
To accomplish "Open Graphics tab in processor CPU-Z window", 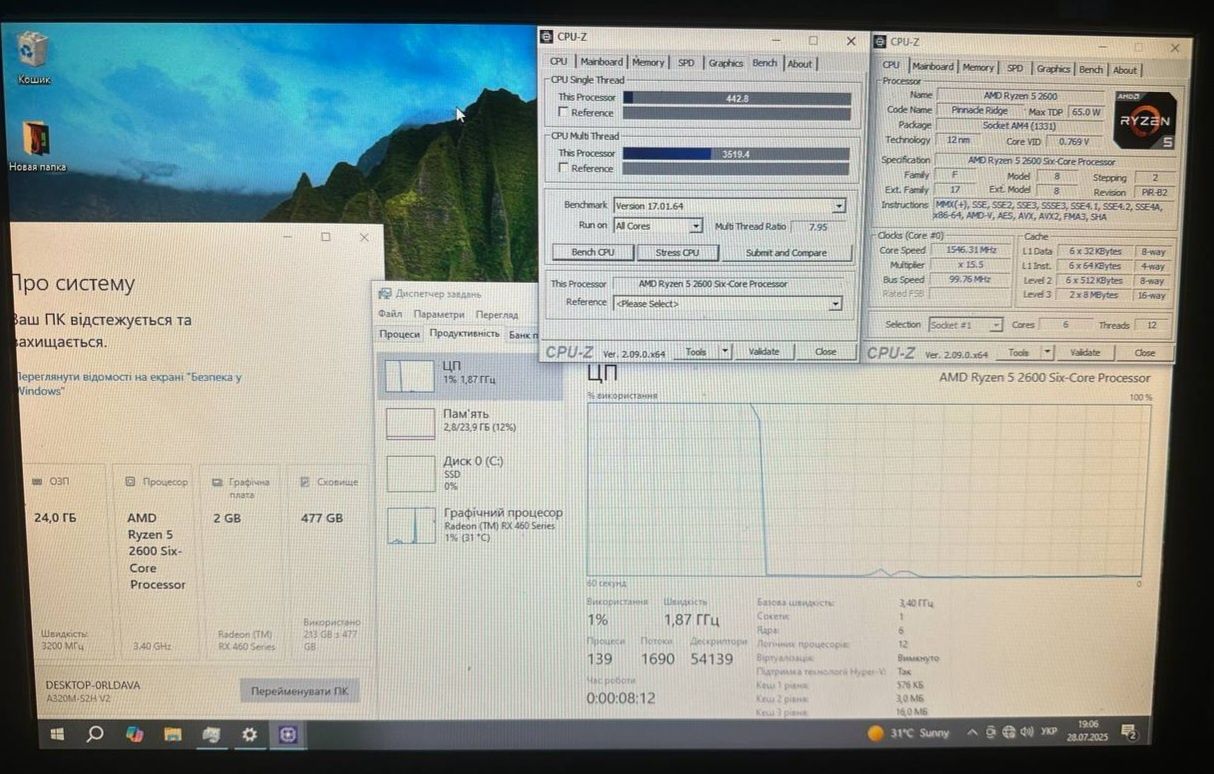I will pos(1053,69).
